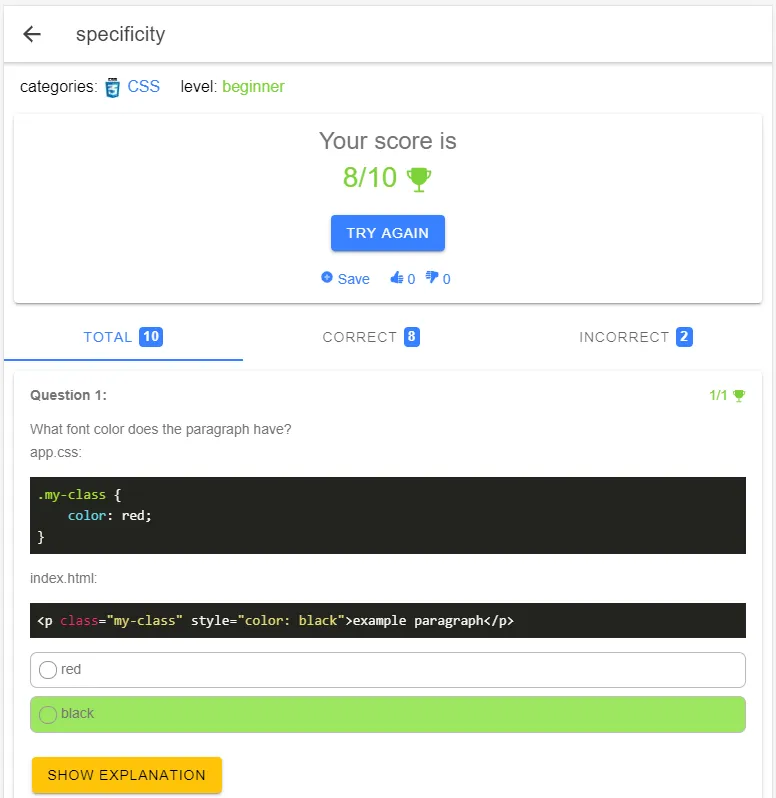
Task: Click the plus icon next to Save
Action: (x=327, y=277)
